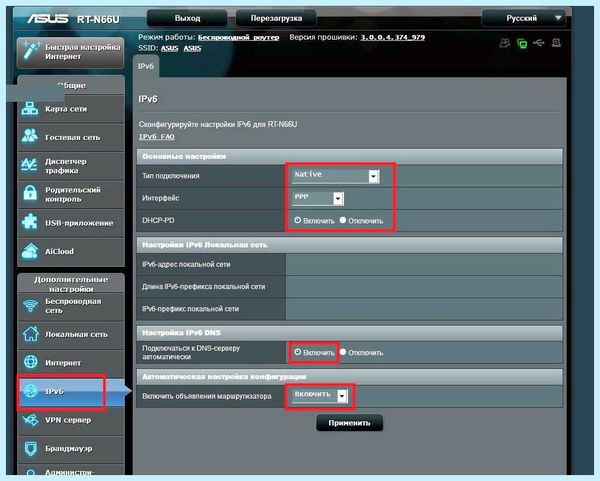Click the Настройка IPv6 DNS header

(x=349, y=333)
